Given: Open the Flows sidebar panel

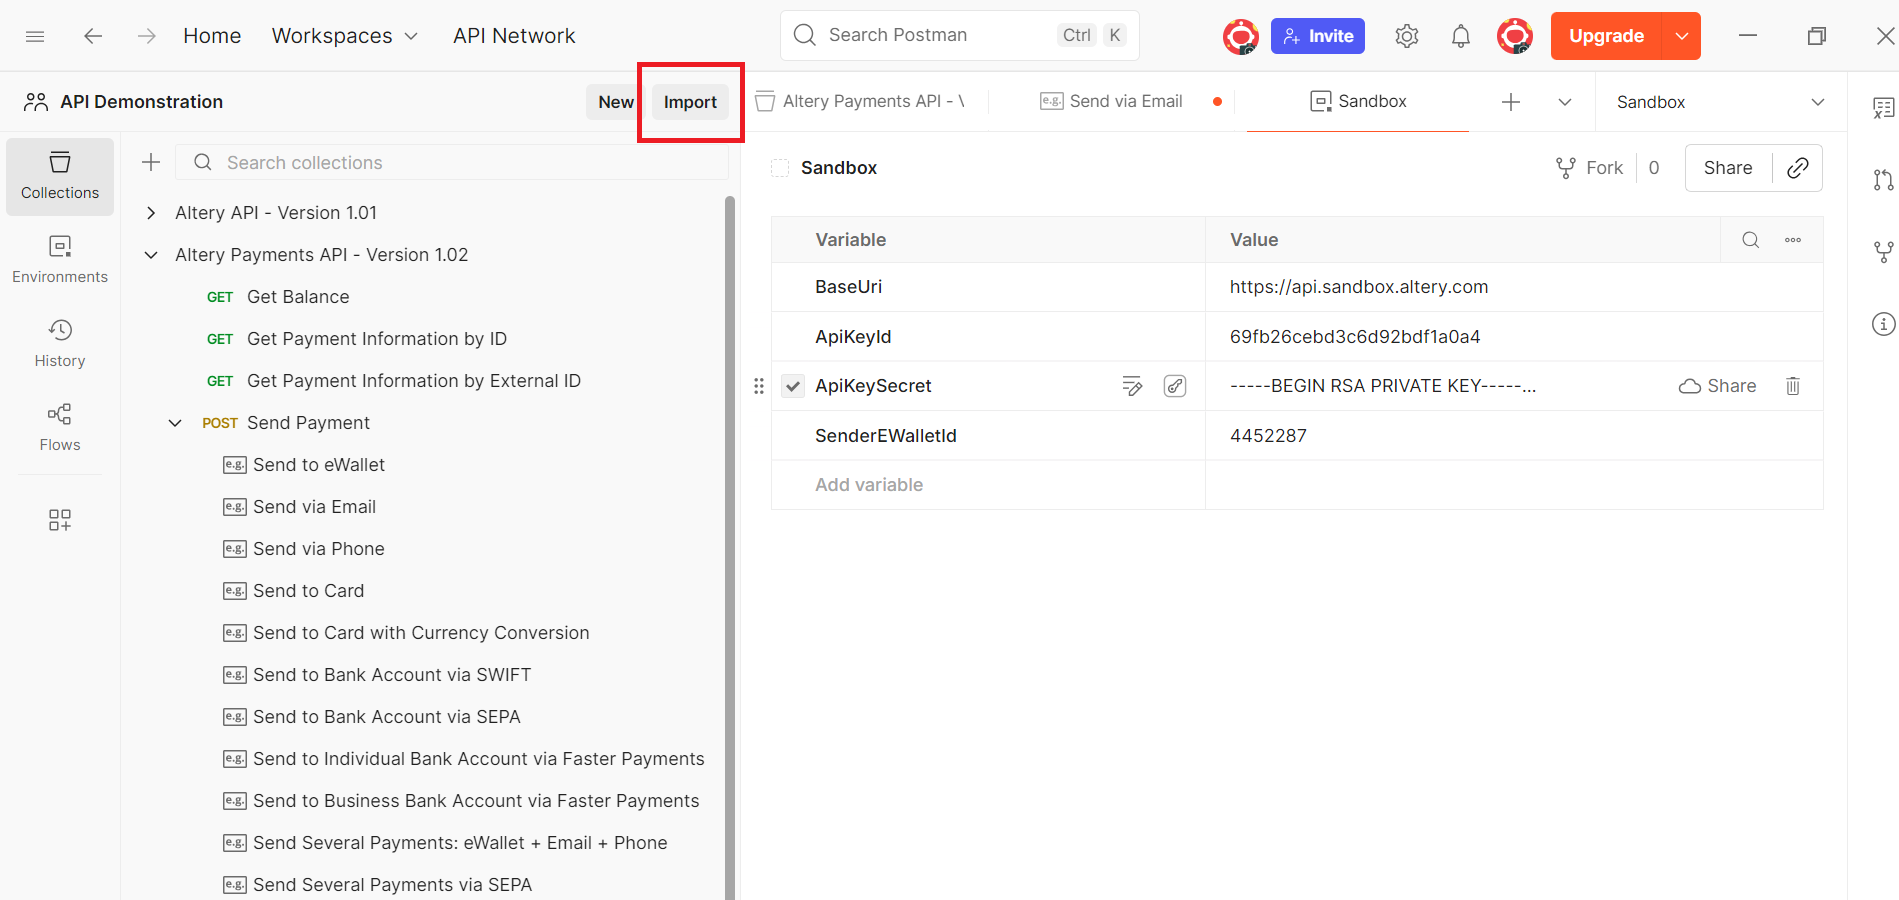Looking at the screenshot, I should tap(60, 428).
